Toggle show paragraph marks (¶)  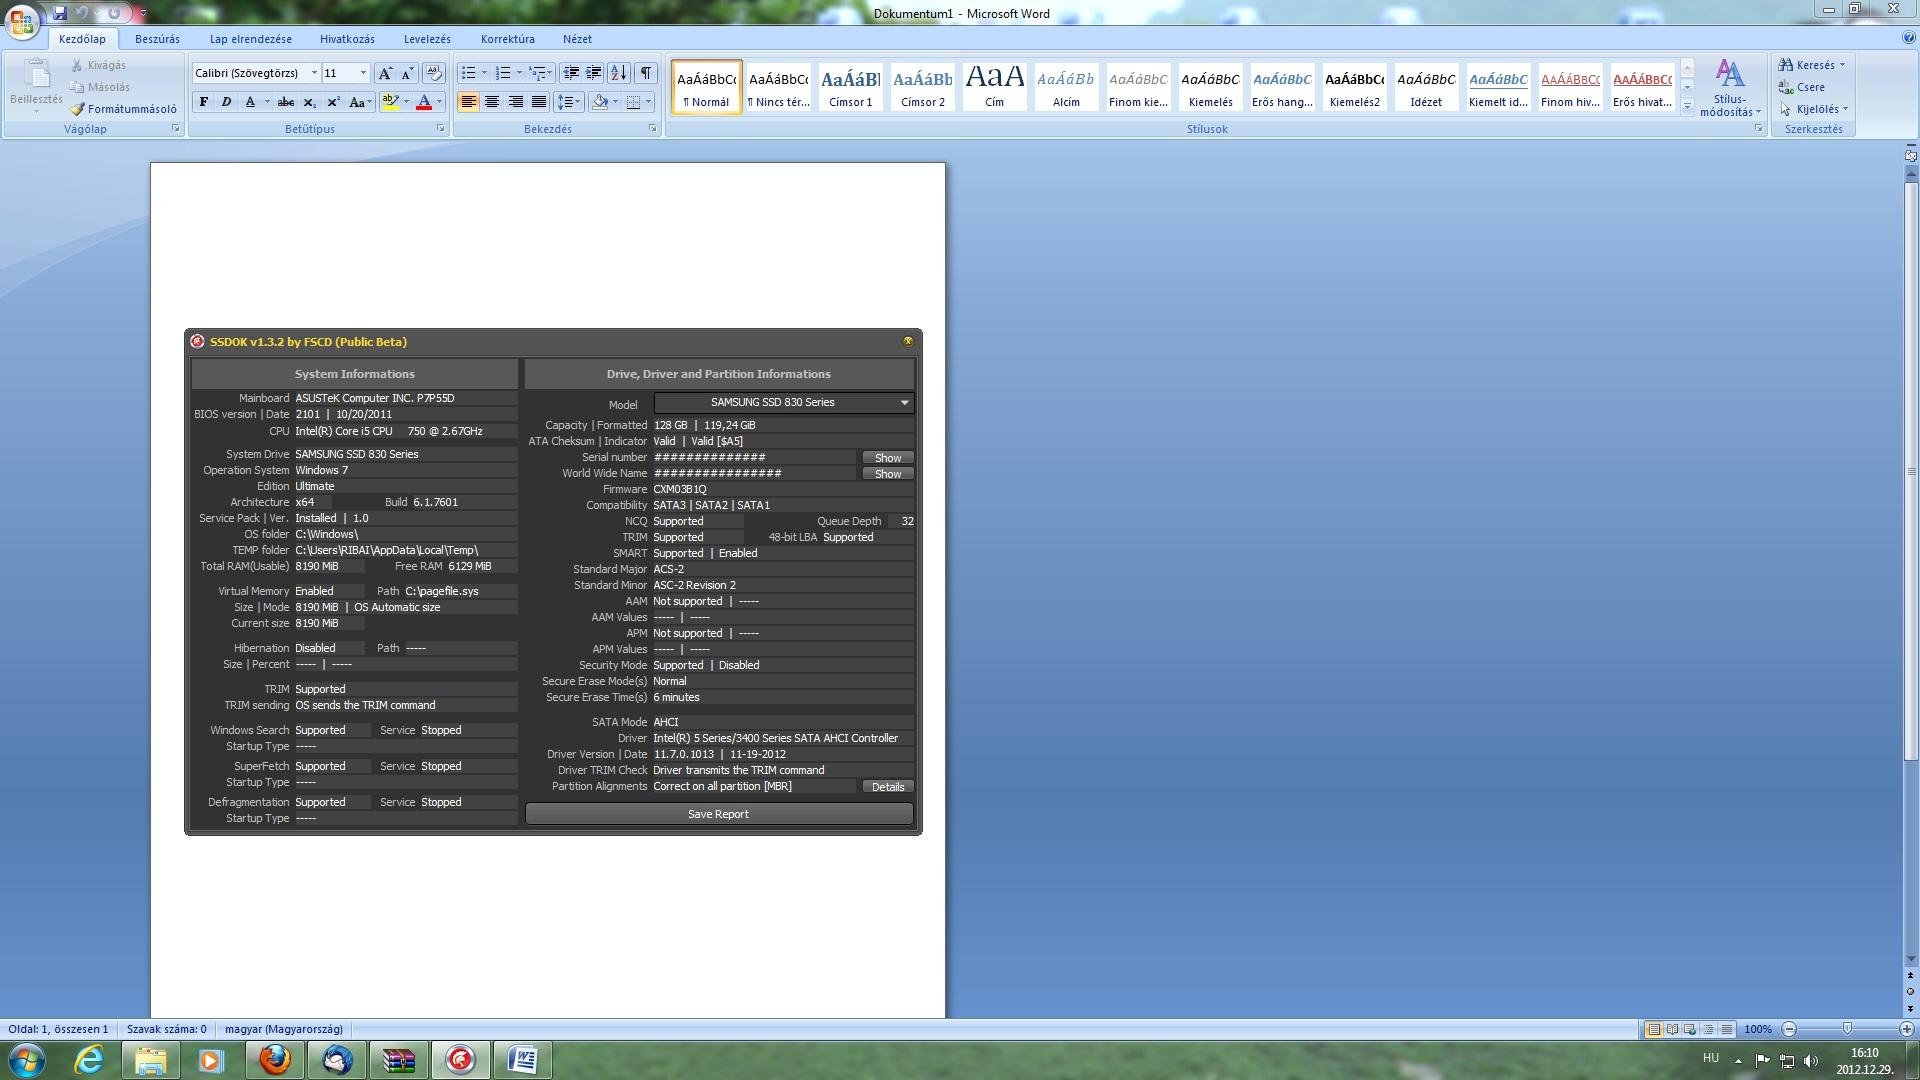pyautogui.click(x=646, y=73)
